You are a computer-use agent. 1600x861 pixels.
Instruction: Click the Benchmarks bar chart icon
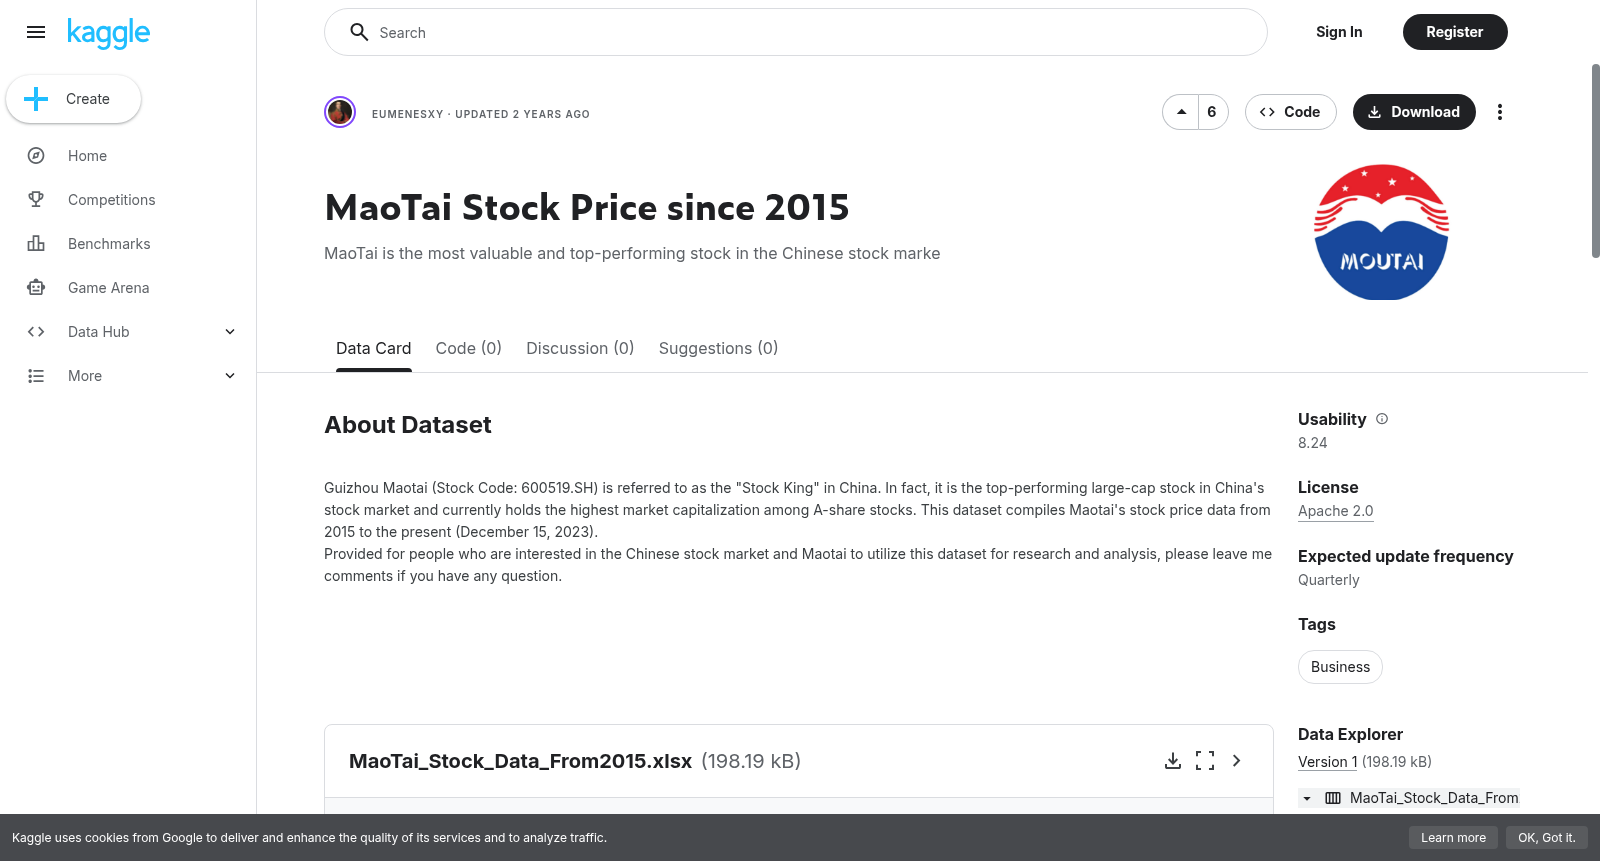pyautogui.click(x=36, y=244)
